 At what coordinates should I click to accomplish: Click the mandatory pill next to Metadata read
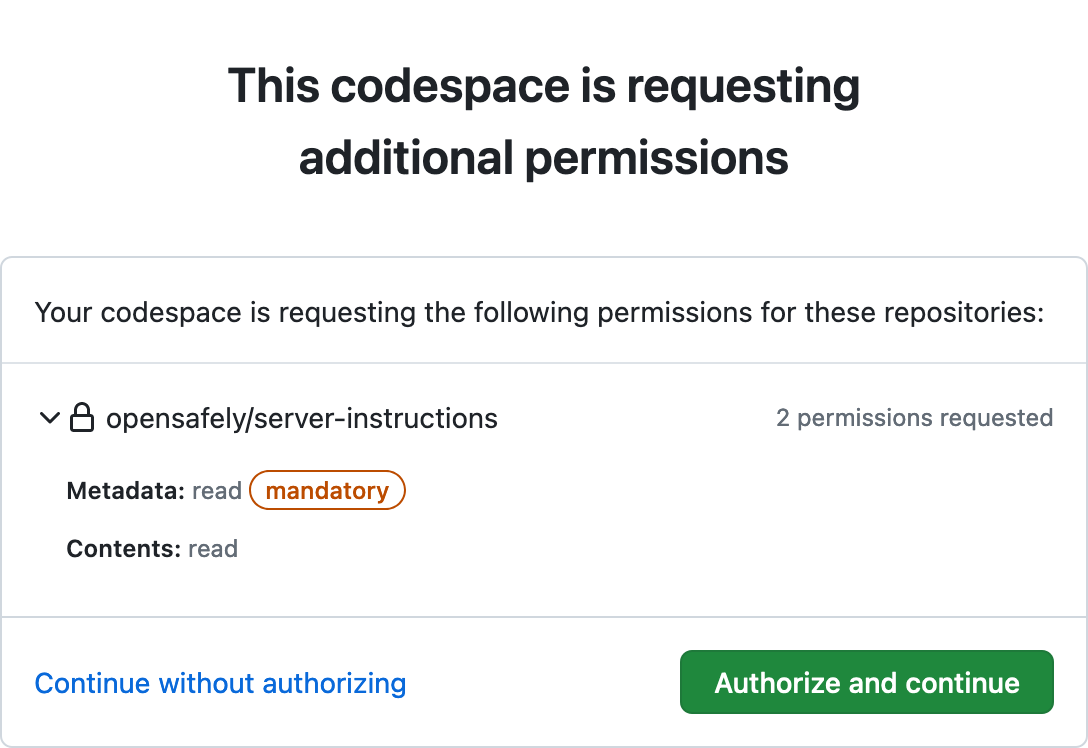(x=327, y=490)
